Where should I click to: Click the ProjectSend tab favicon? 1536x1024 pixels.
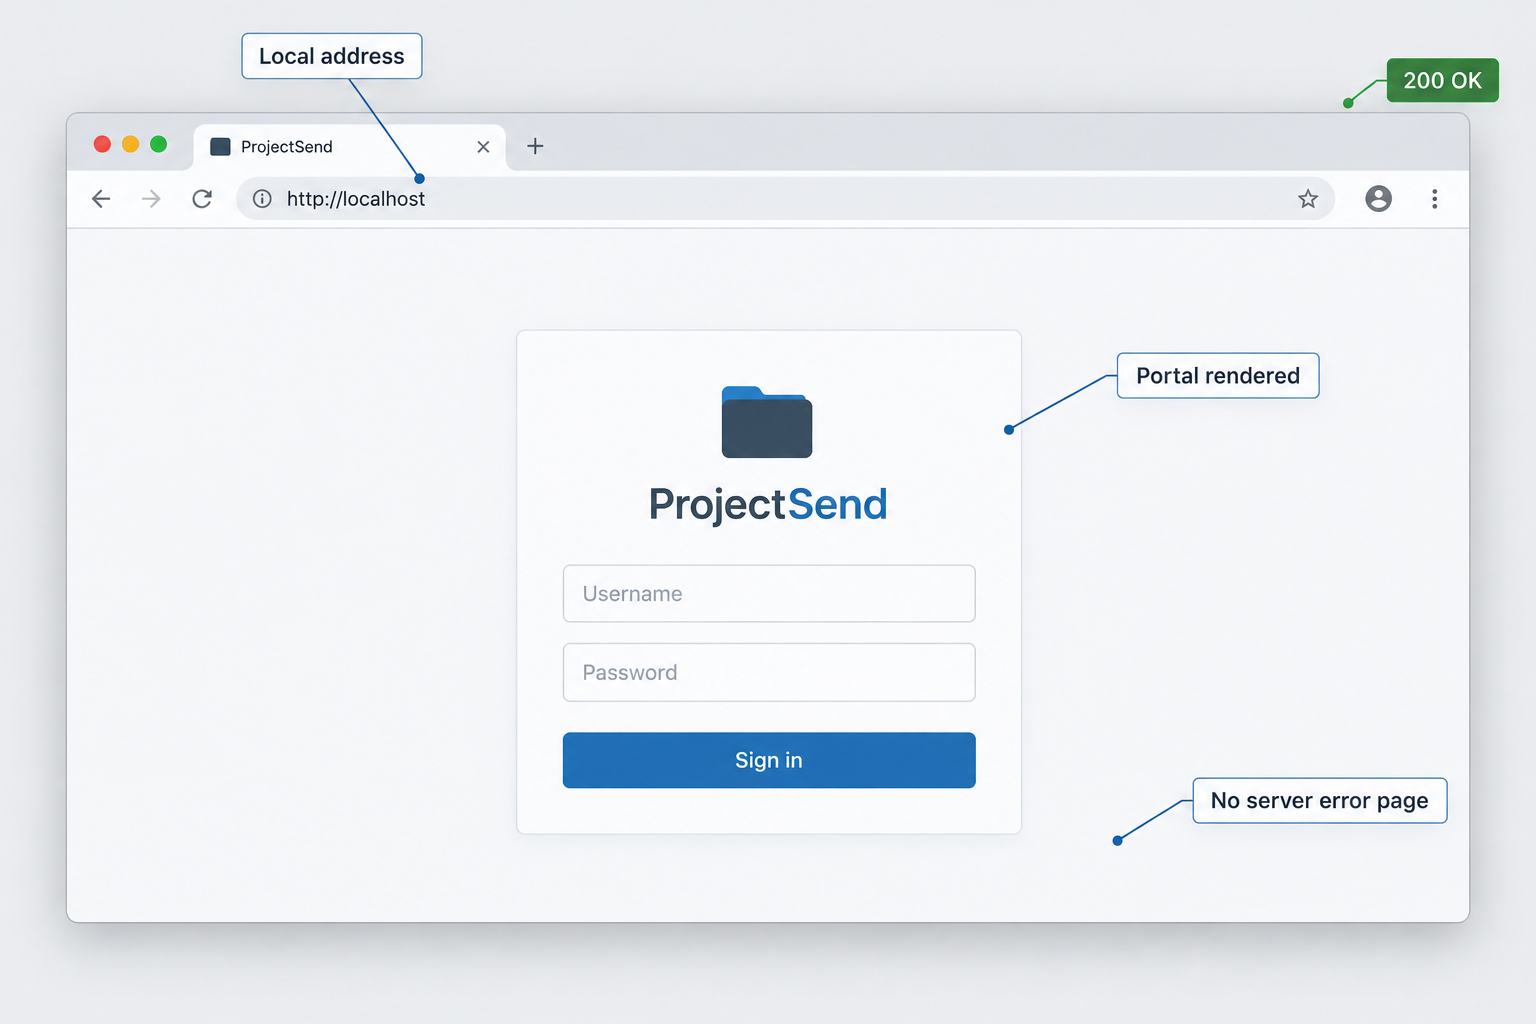point(221,147)
